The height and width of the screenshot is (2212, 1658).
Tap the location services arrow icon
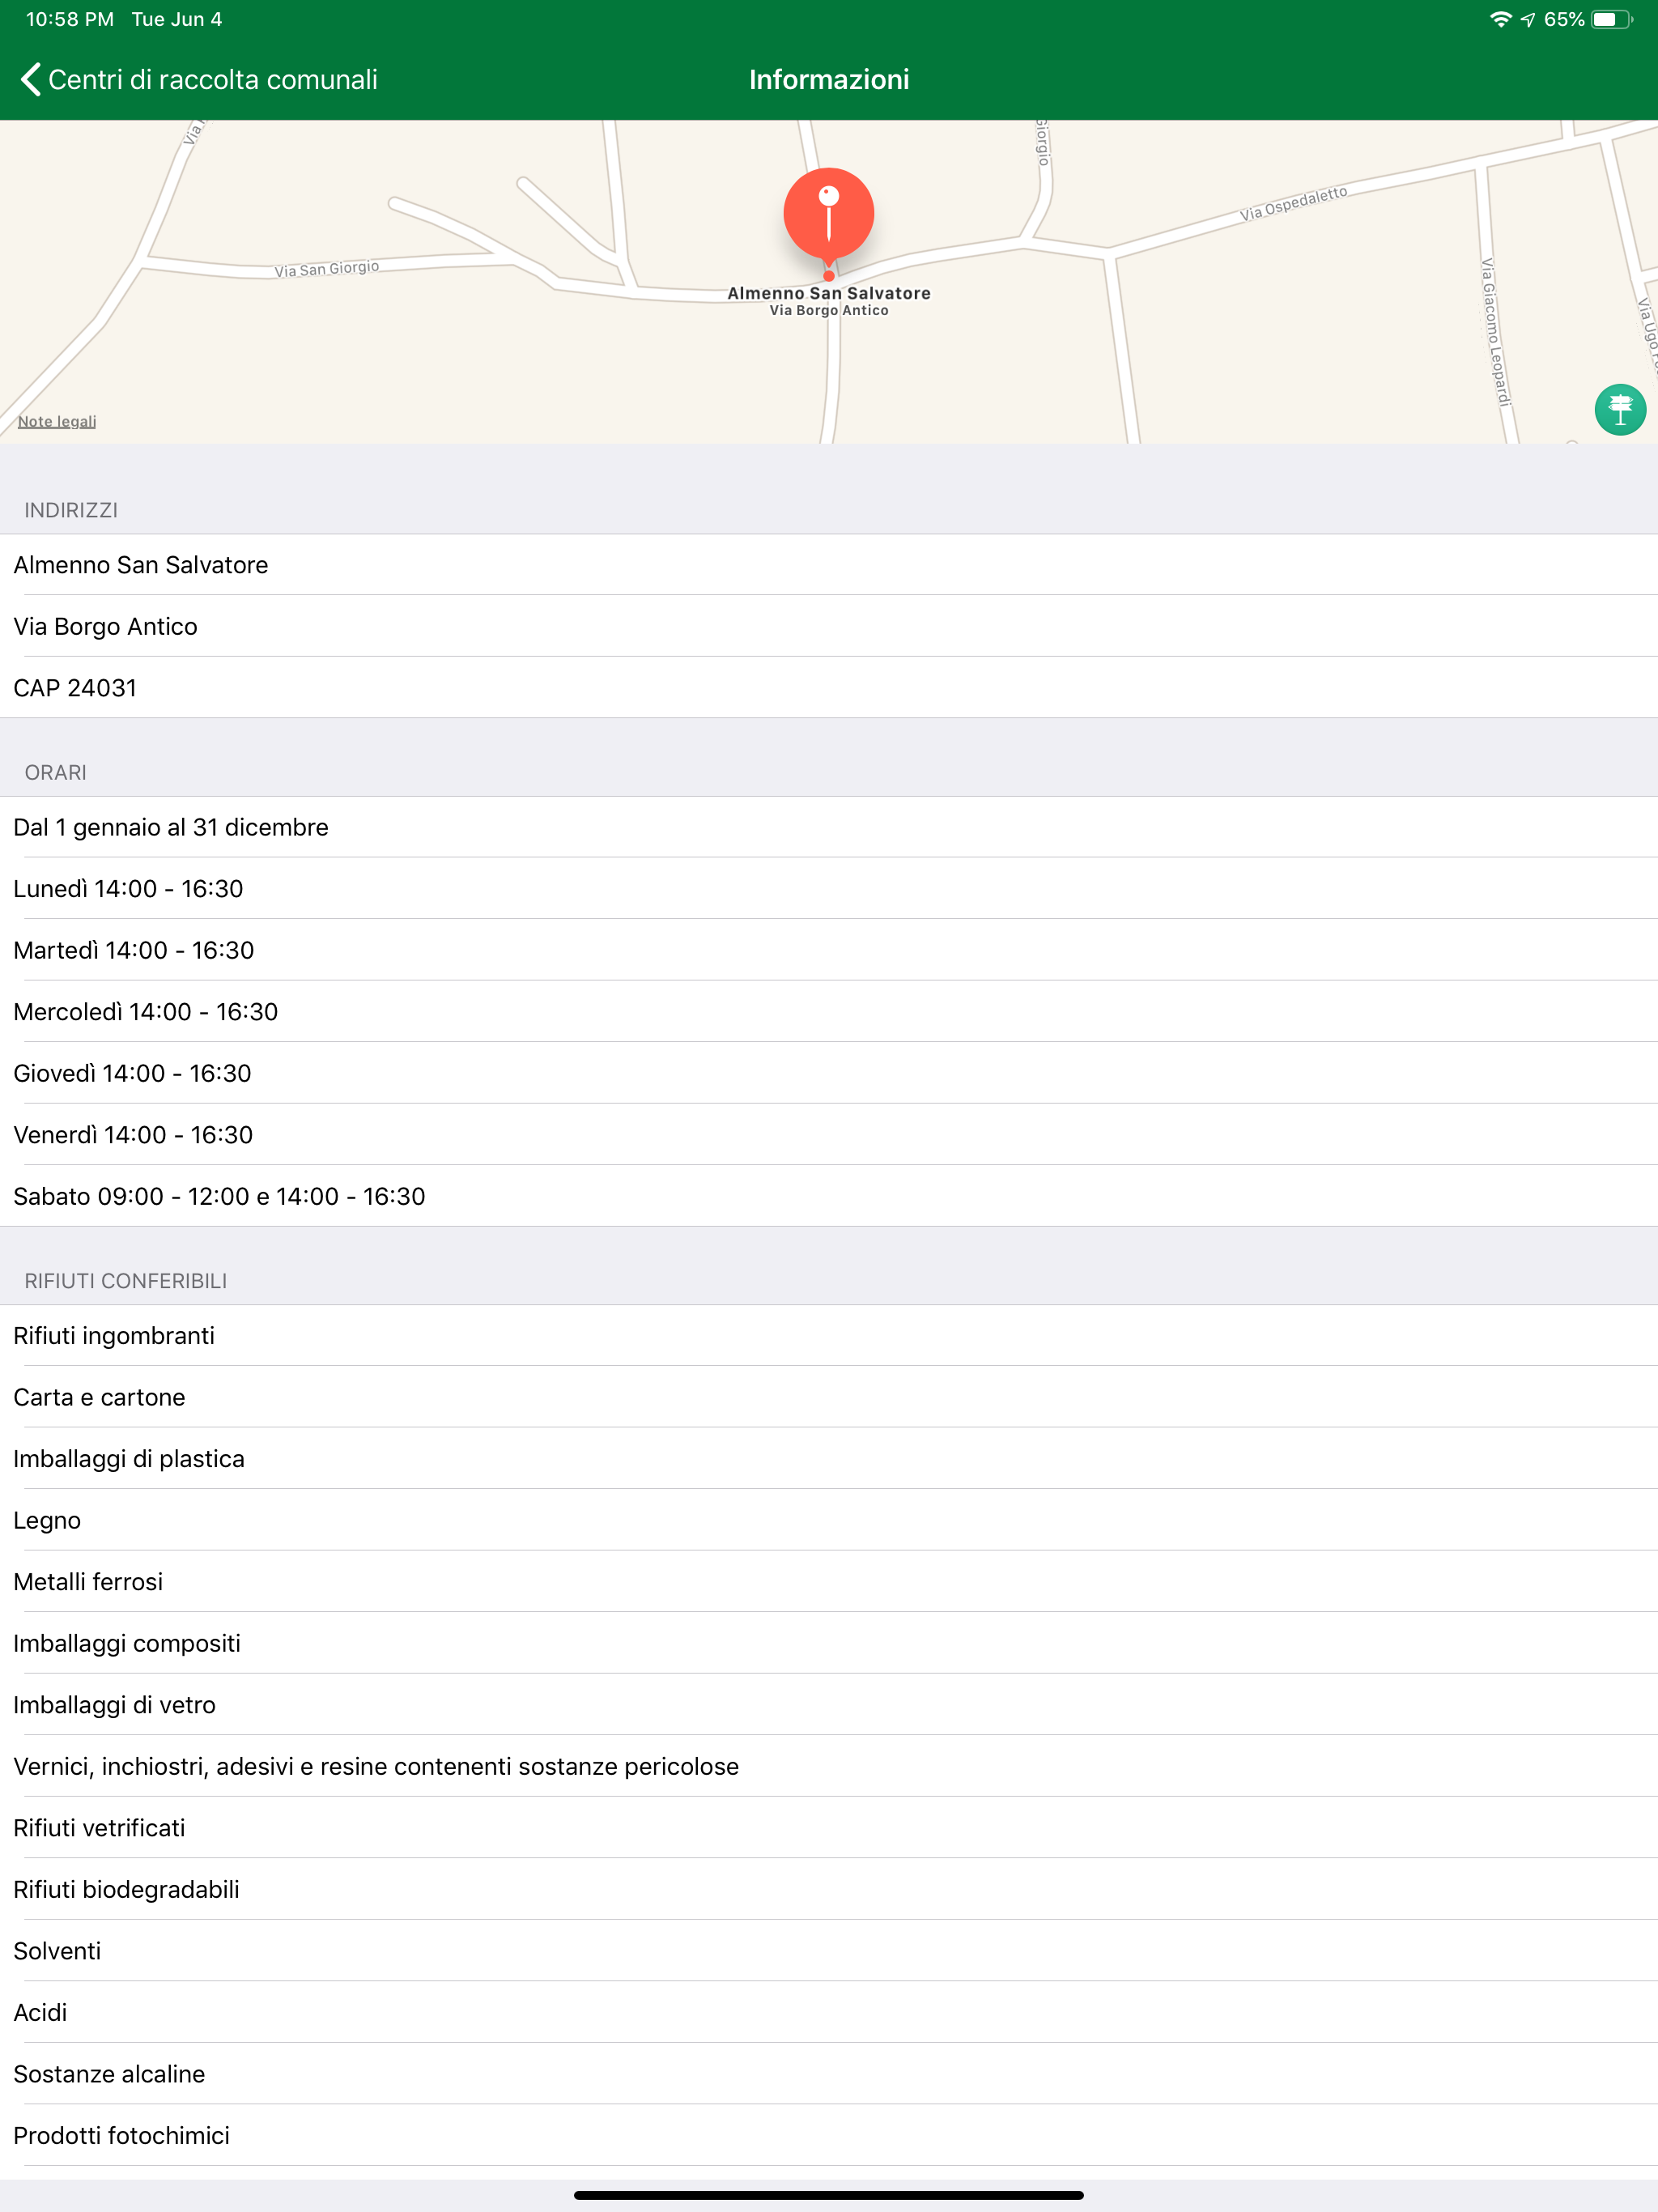[1528, 19]
